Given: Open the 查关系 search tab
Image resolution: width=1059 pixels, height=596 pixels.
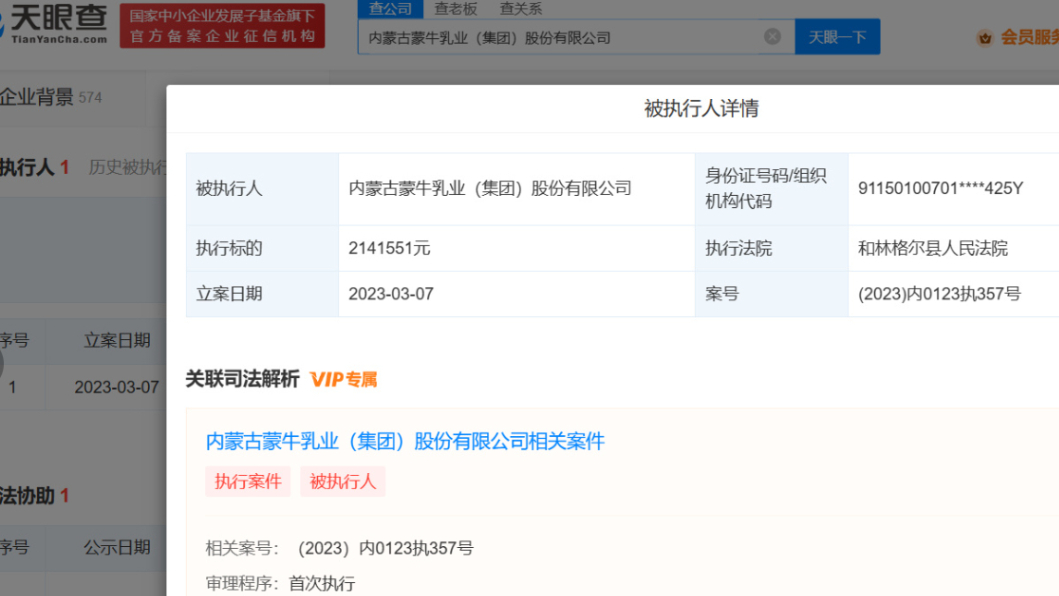Looking at the screenshot, I should click(521, 9).
